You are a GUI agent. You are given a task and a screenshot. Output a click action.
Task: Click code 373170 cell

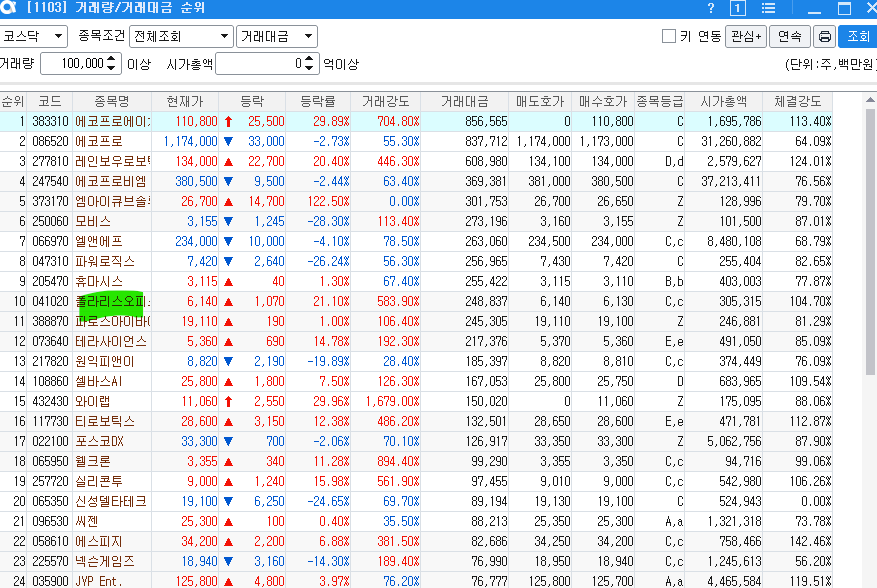tap(50, 201)
